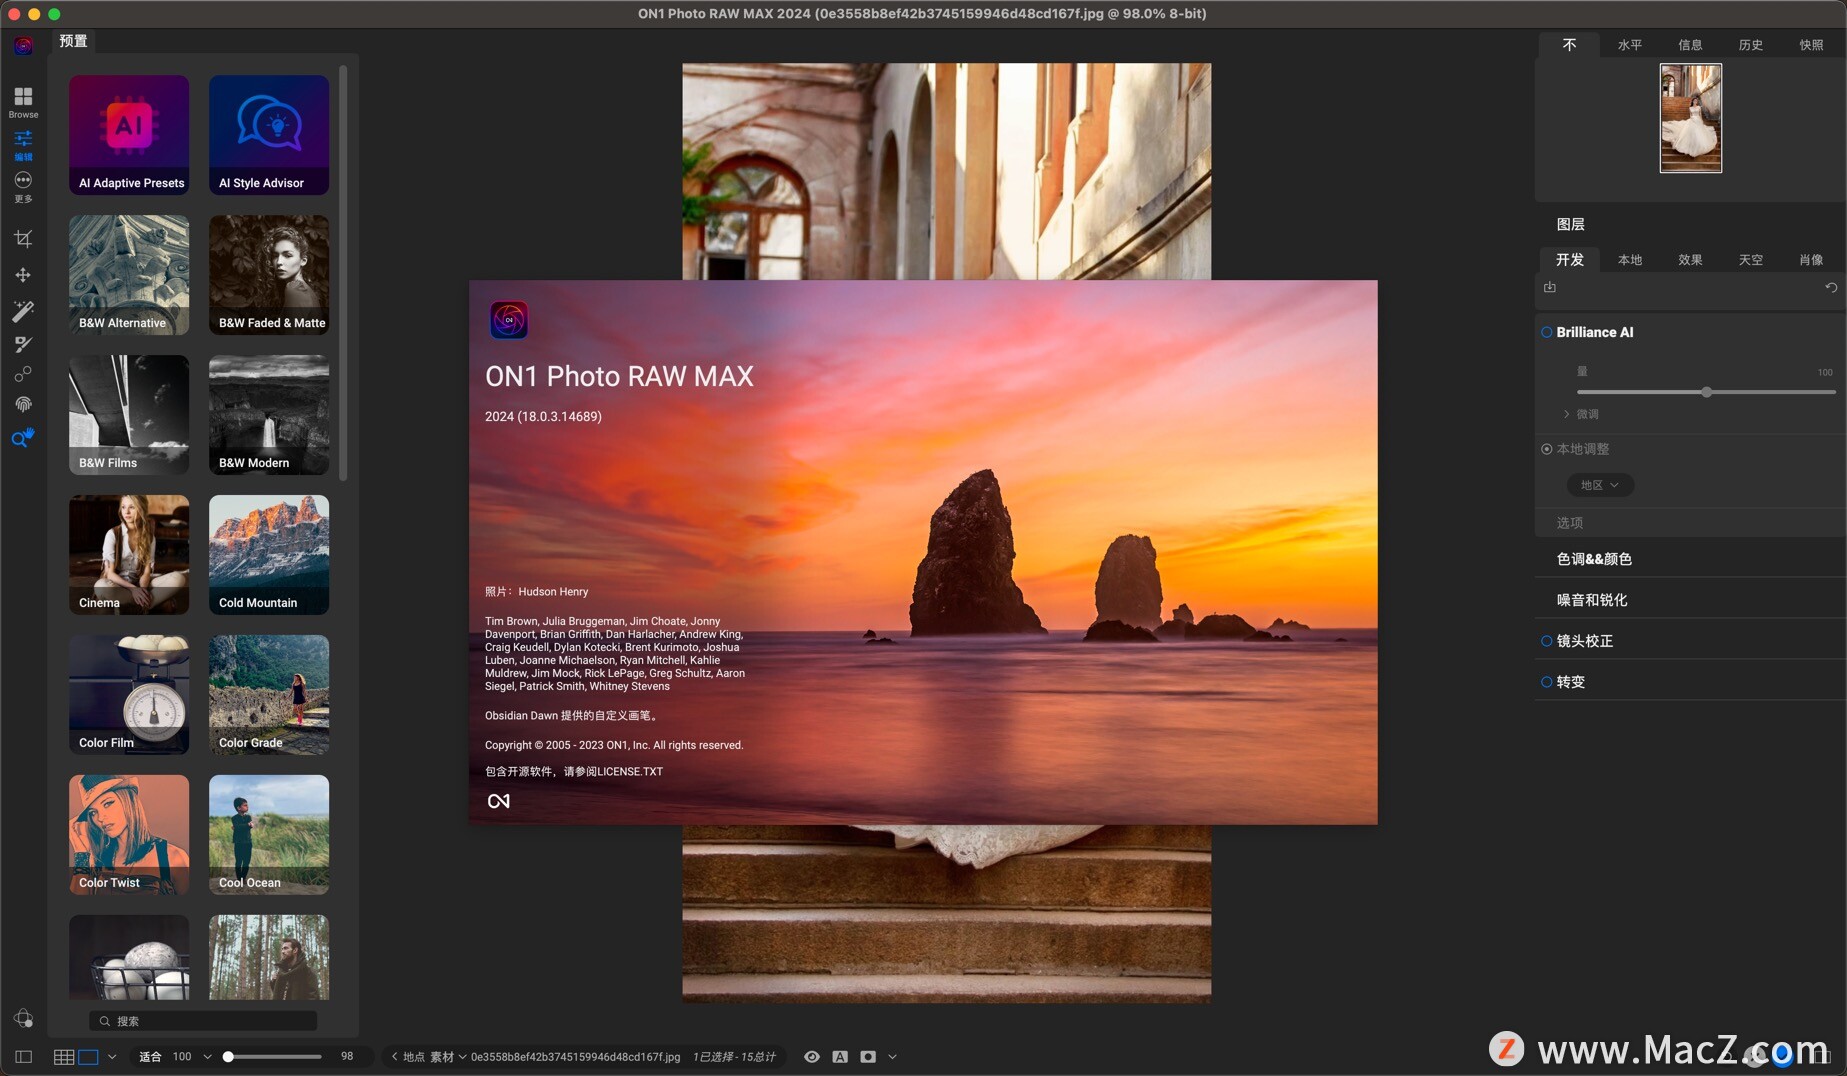This screenshot has width=1847, height=1076.
Task: Open the view layout dropdown arrow
Action: click(112, 1056)
